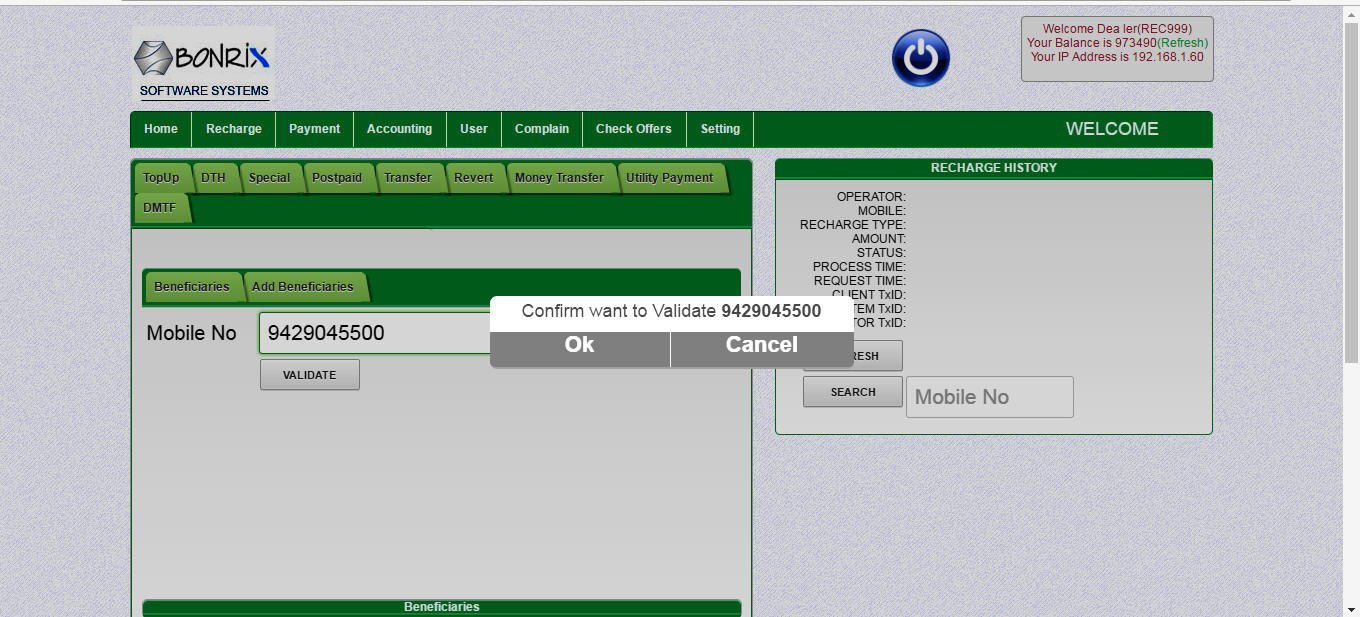Switch to the Postpaid tab
The width and height of the screenshot is (1360, 617).
336,178
